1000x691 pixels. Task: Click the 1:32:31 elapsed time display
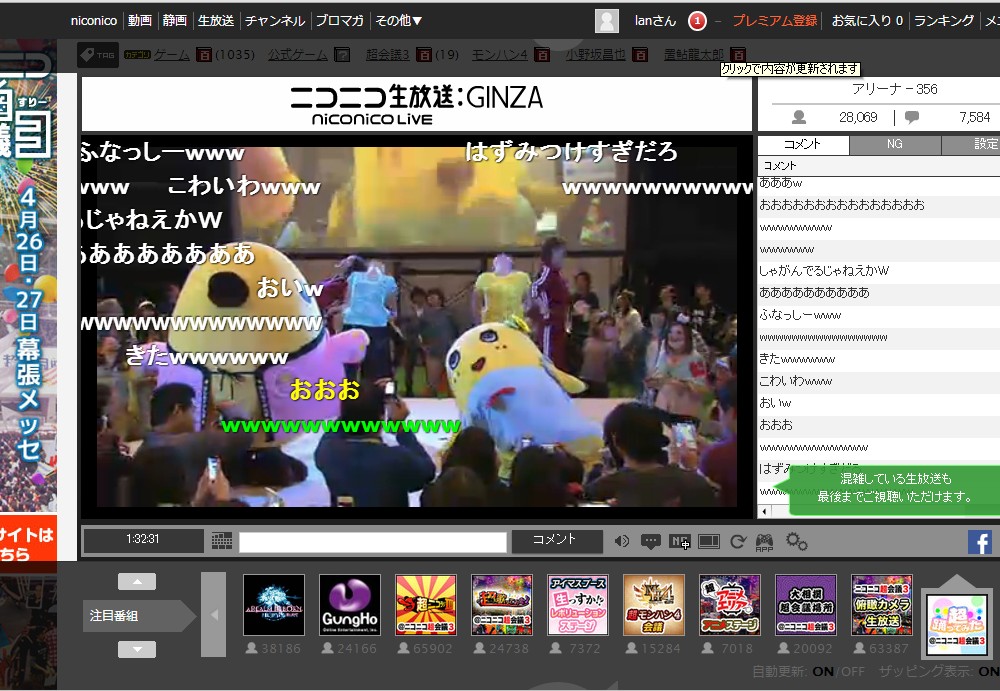(143, 540)
